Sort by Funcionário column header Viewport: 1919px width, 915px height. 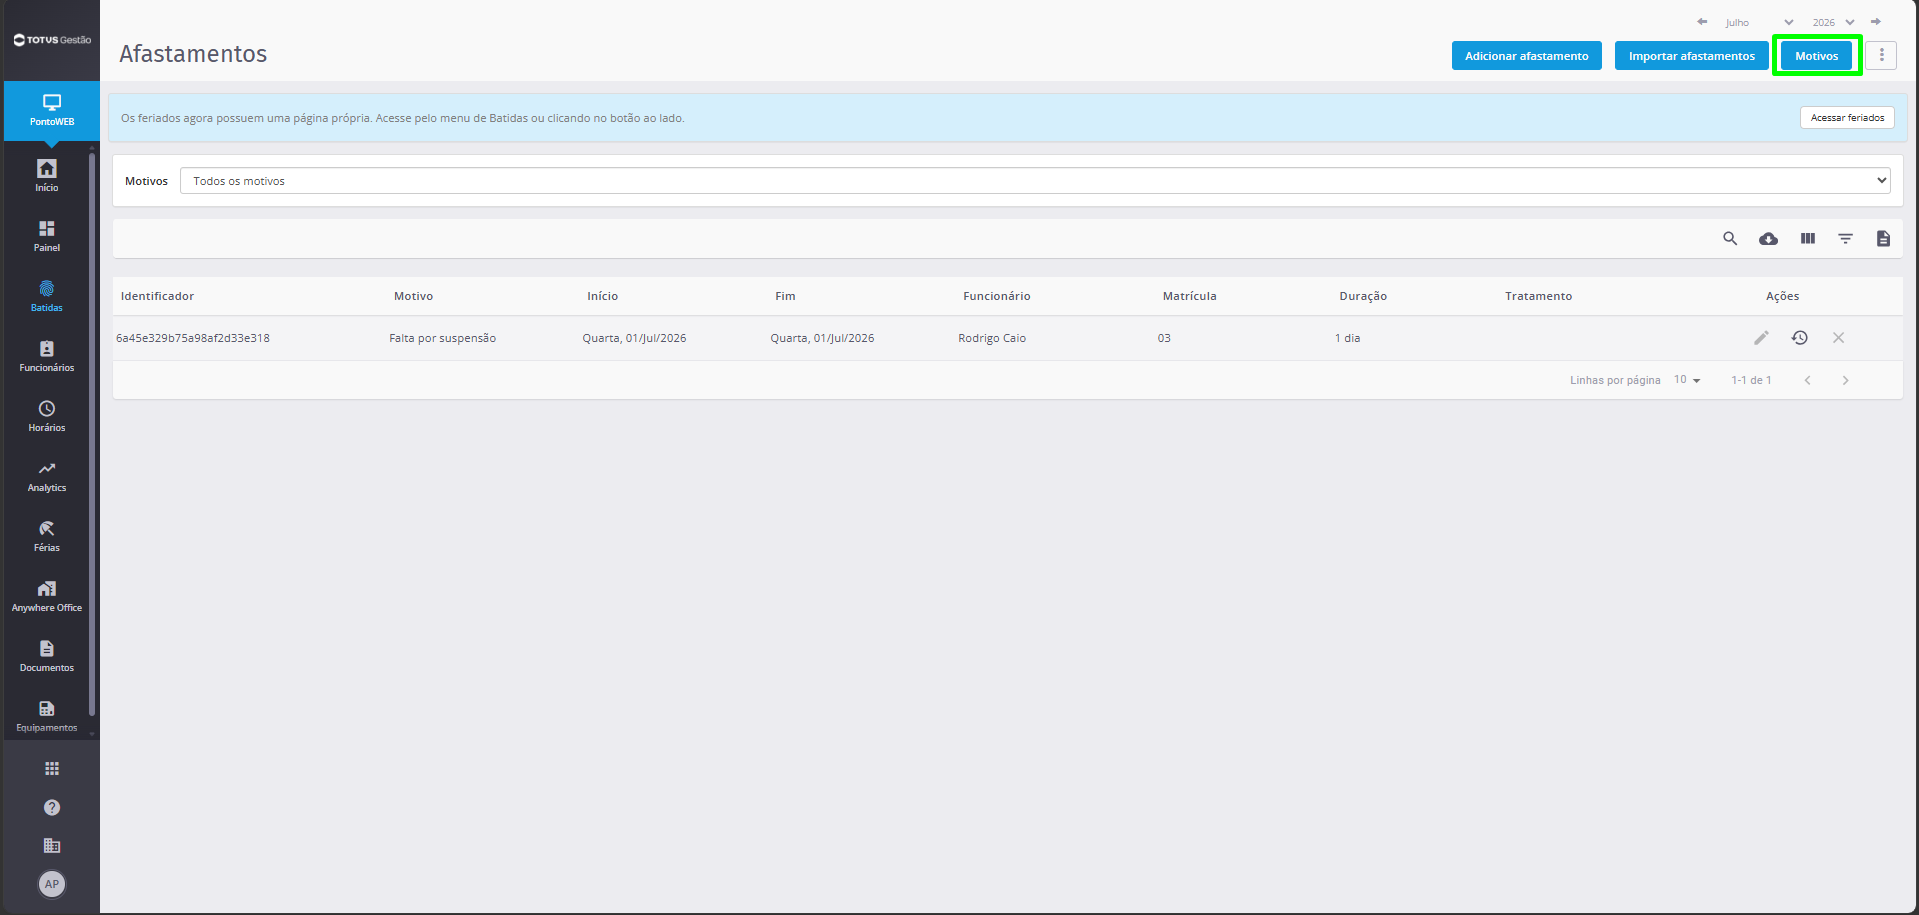996,296
